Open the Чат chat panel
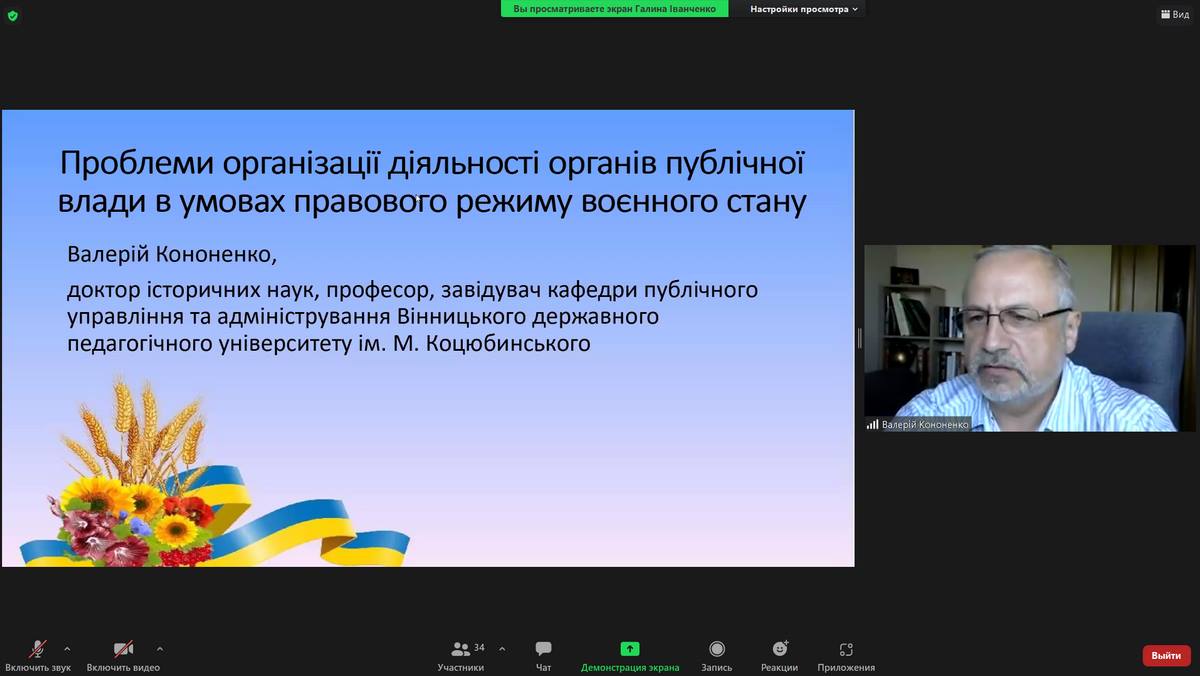Screen dimensions: 1200x676 pyautogui.click(x=543, y=654)
